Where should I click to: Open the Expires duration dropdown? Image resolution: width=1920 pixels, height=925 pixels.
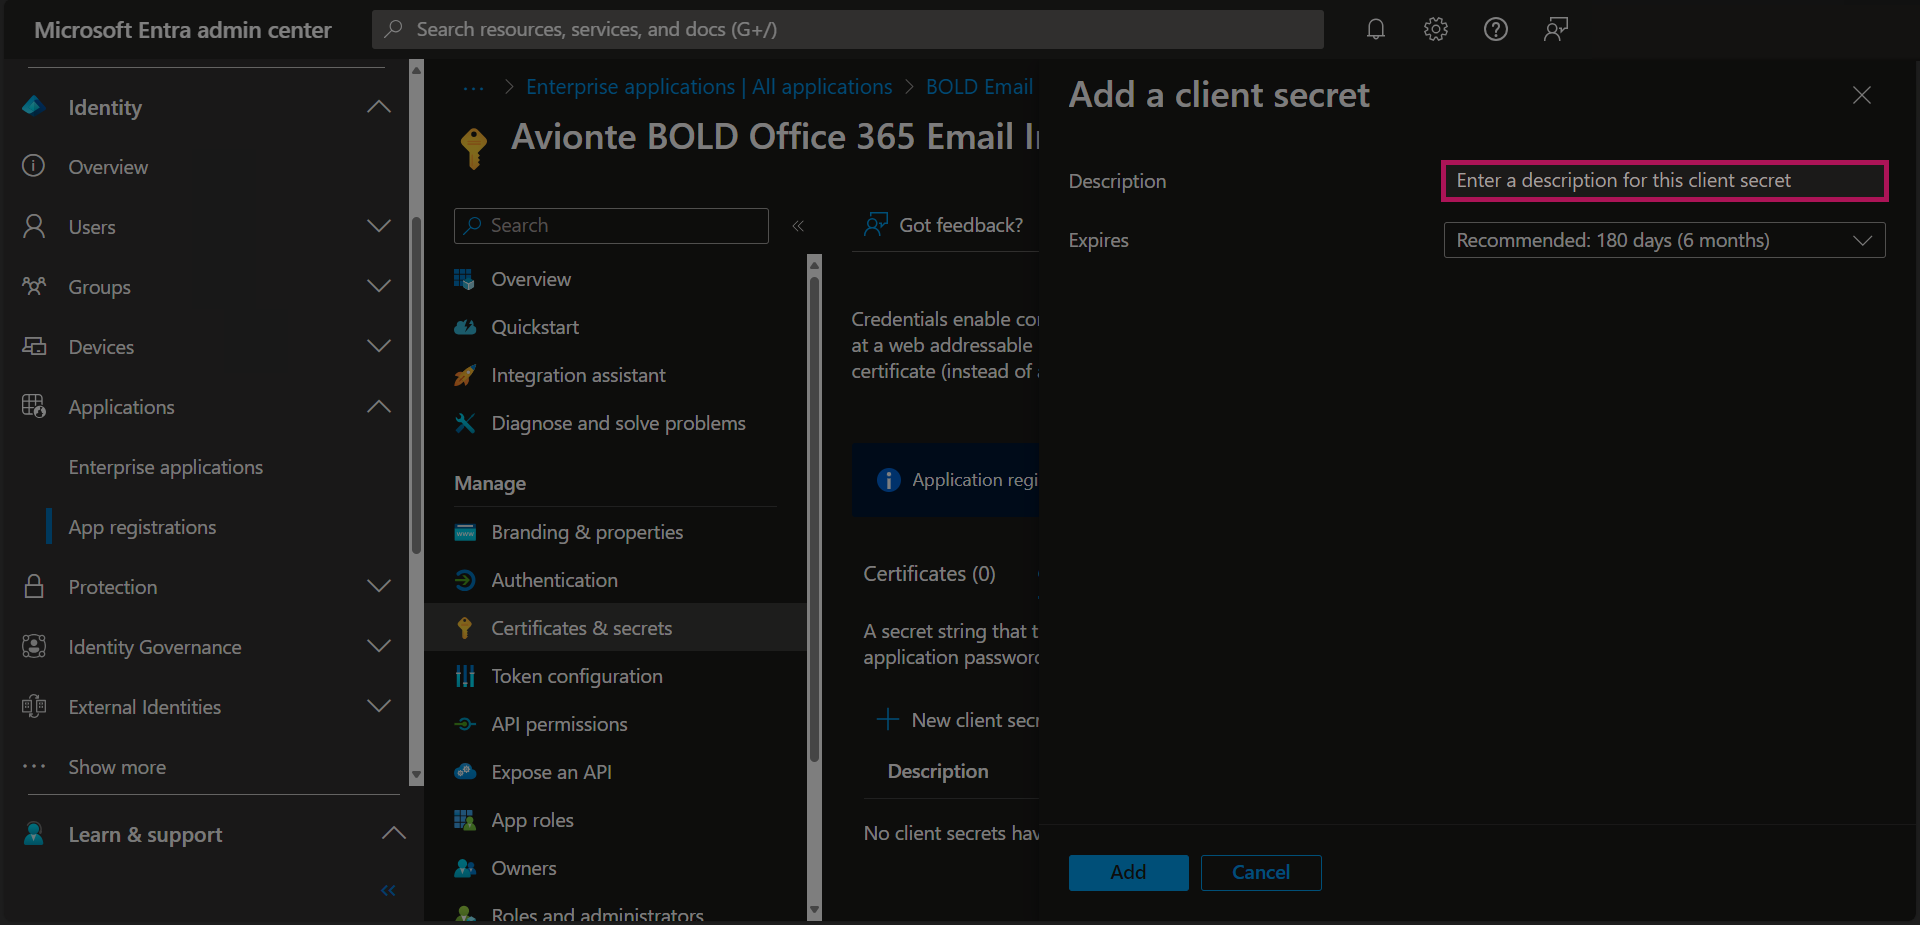tap(1664, 240)
